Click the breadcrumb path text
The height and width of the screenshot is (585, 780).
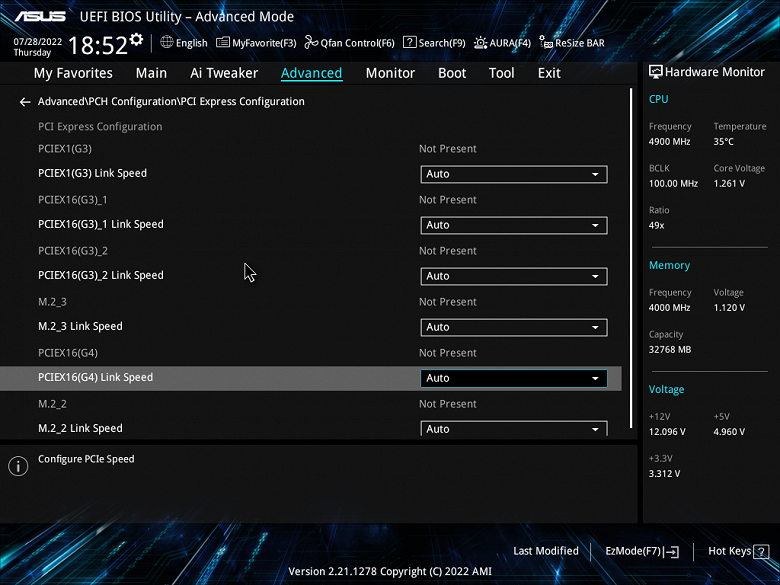[x=171, y=101]
